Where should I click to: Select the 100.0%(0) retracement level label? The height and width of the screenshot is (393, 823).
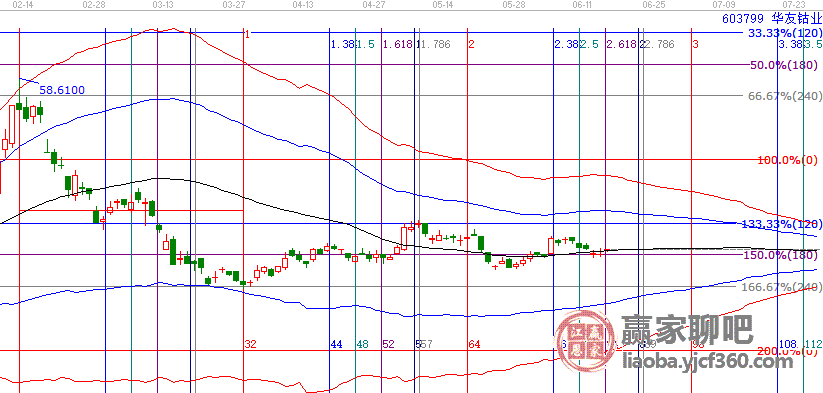coord(788,160)
